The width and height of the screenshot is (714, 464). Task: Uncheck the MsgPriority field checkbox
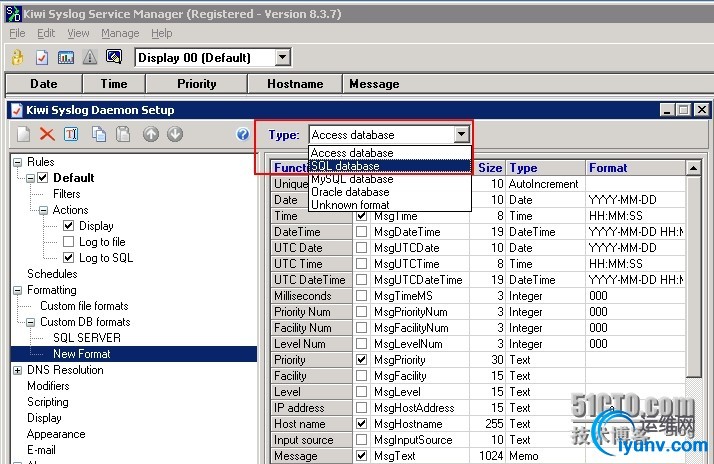tap(362, 360)
